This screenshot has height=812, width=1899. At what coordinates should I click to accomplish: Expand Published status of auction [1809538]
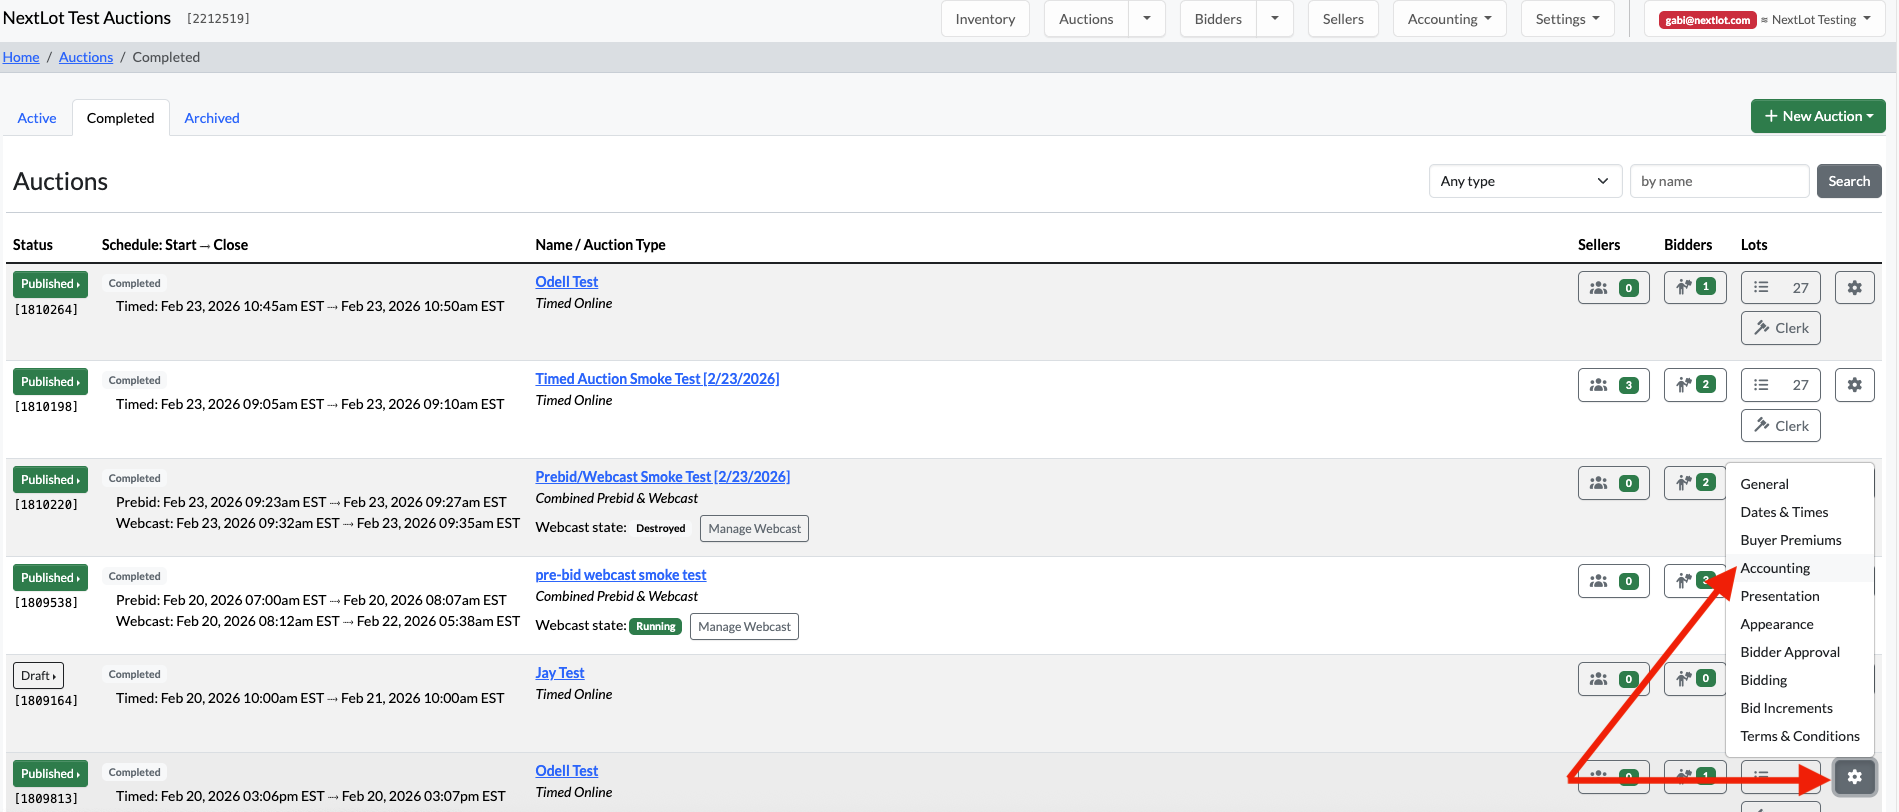50,578
